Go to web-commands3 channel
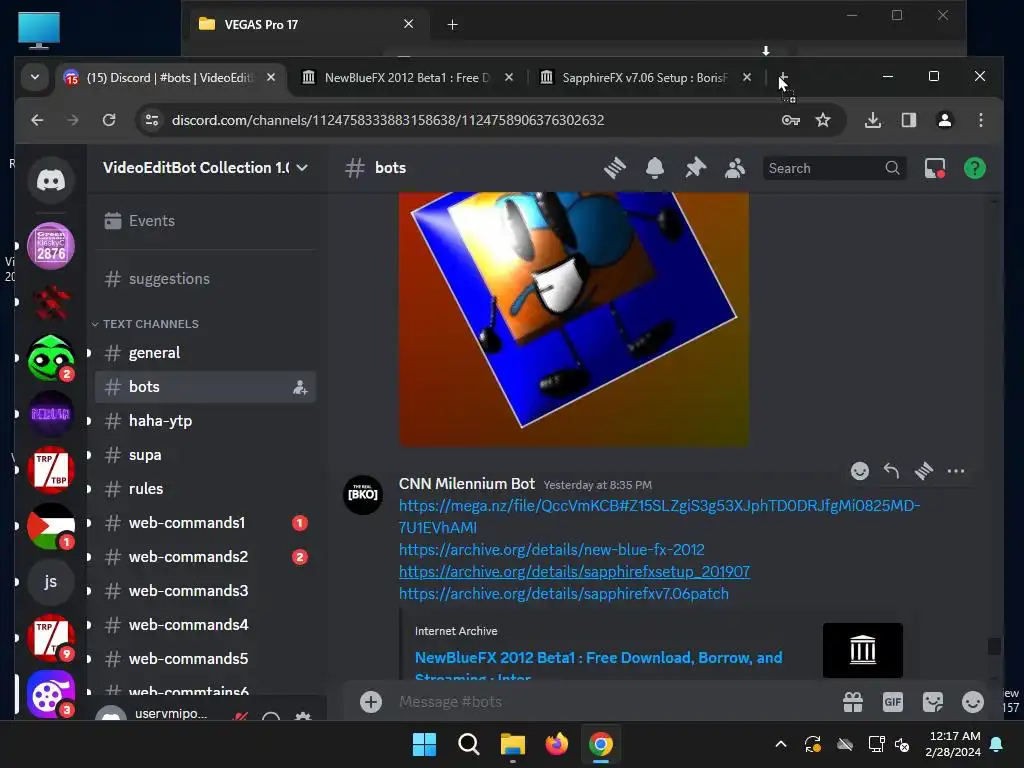Screen dimensions: 1024x768 pos(206,591)
